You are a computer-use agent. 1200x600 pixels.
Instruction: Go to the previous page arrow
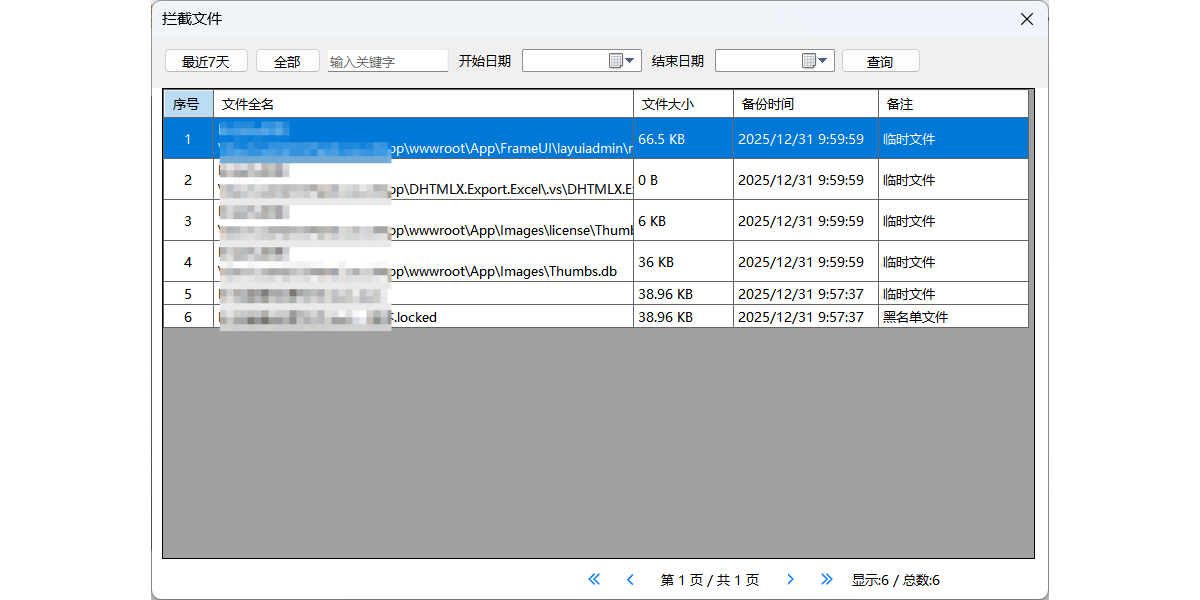tap(630, 579)
